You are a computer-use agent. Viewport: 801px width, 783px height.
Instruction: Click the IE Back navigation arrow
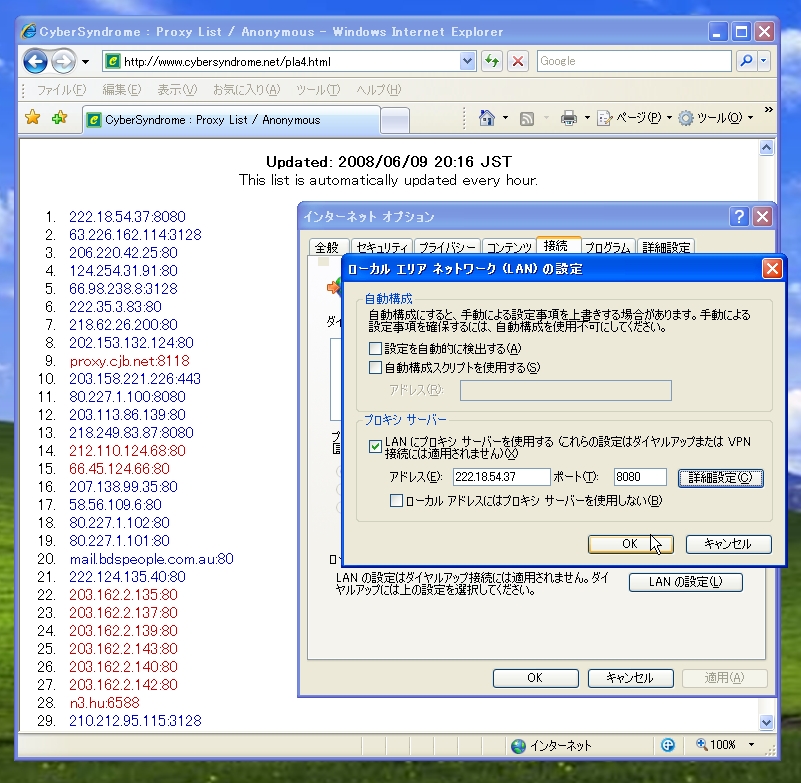point(35,62)
